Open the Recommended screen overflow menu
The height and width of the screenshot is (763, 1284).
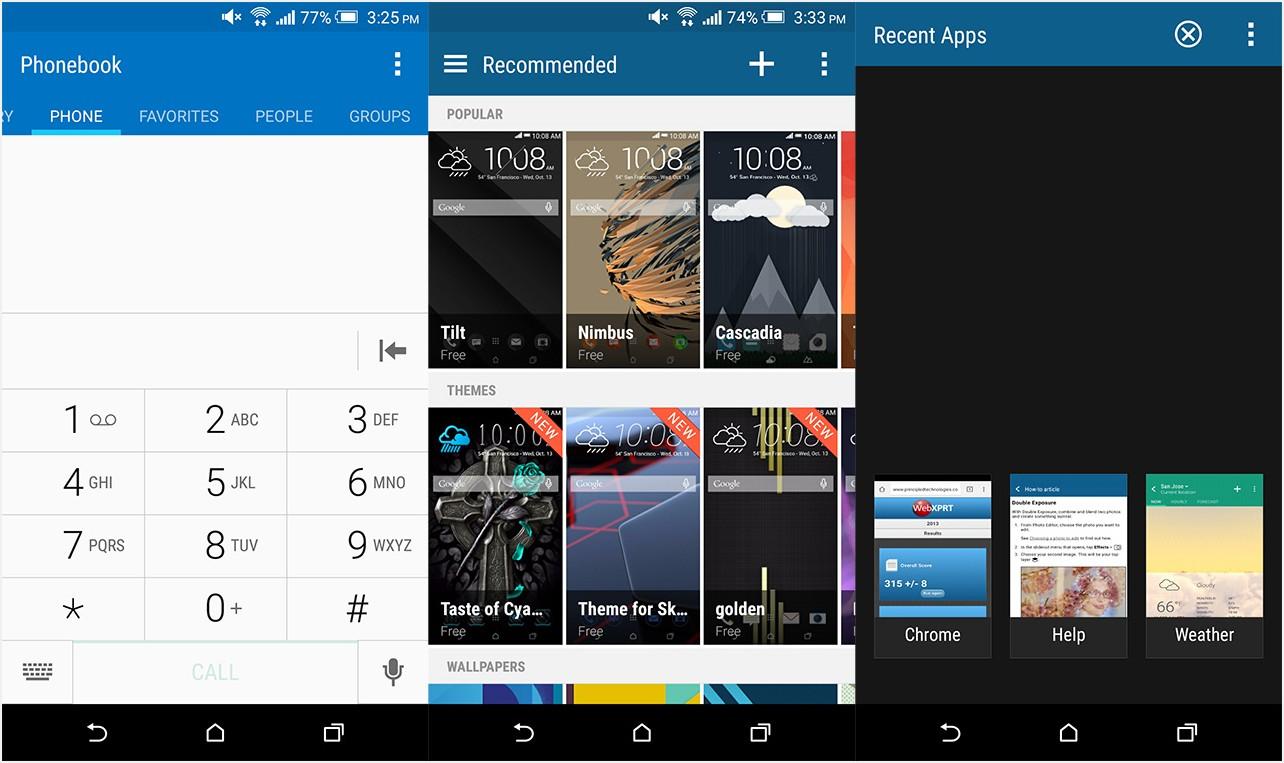pos(823,65)
